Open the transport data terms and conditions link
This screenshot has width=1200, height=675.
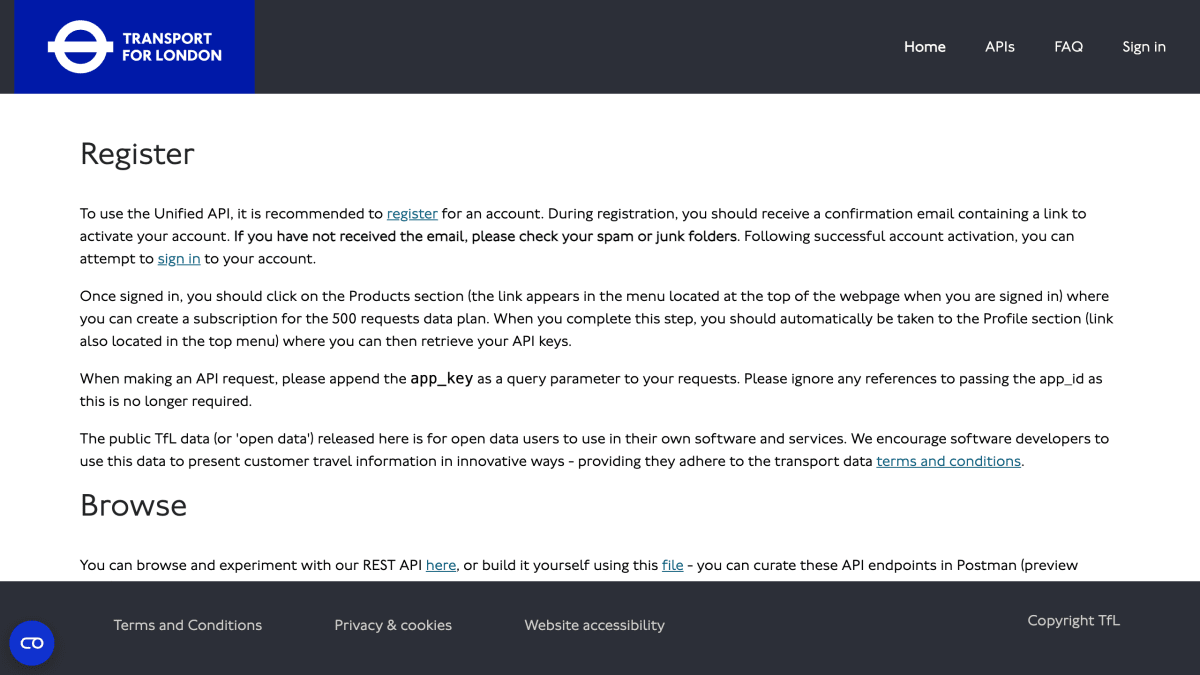[949, 462]
